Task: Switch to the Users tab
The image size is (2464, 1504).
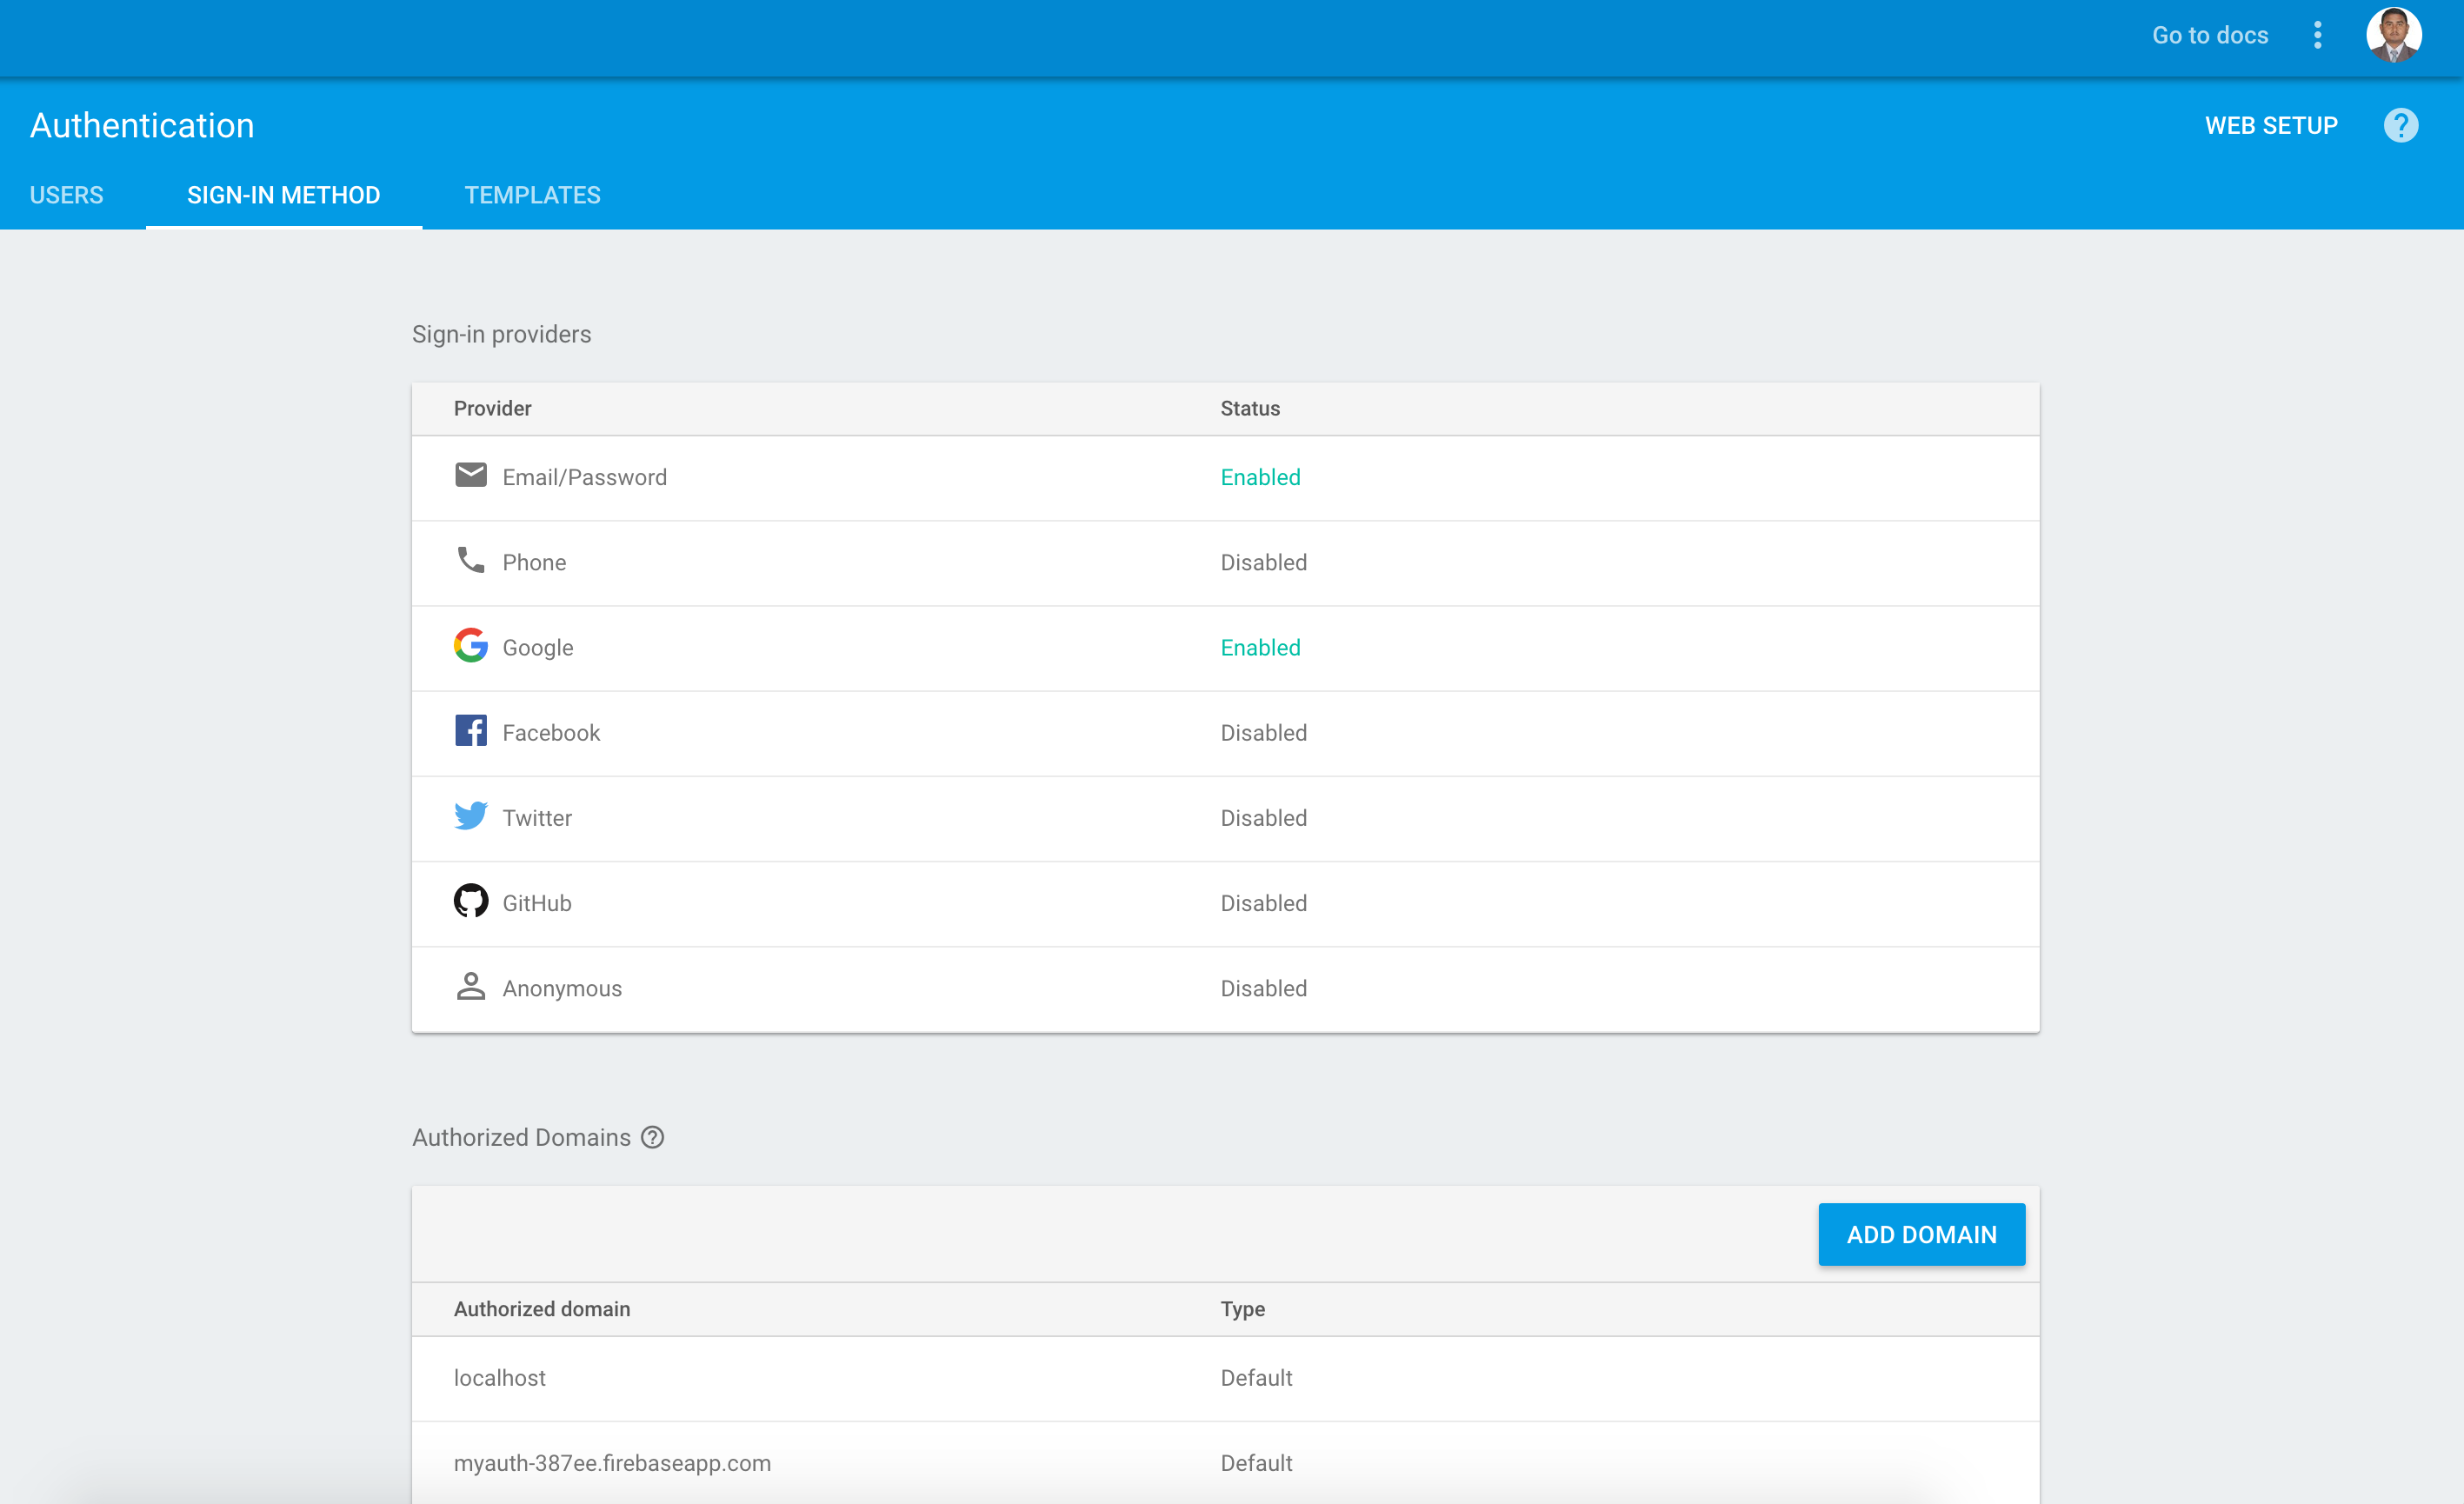Action: [x=66, y=195]
